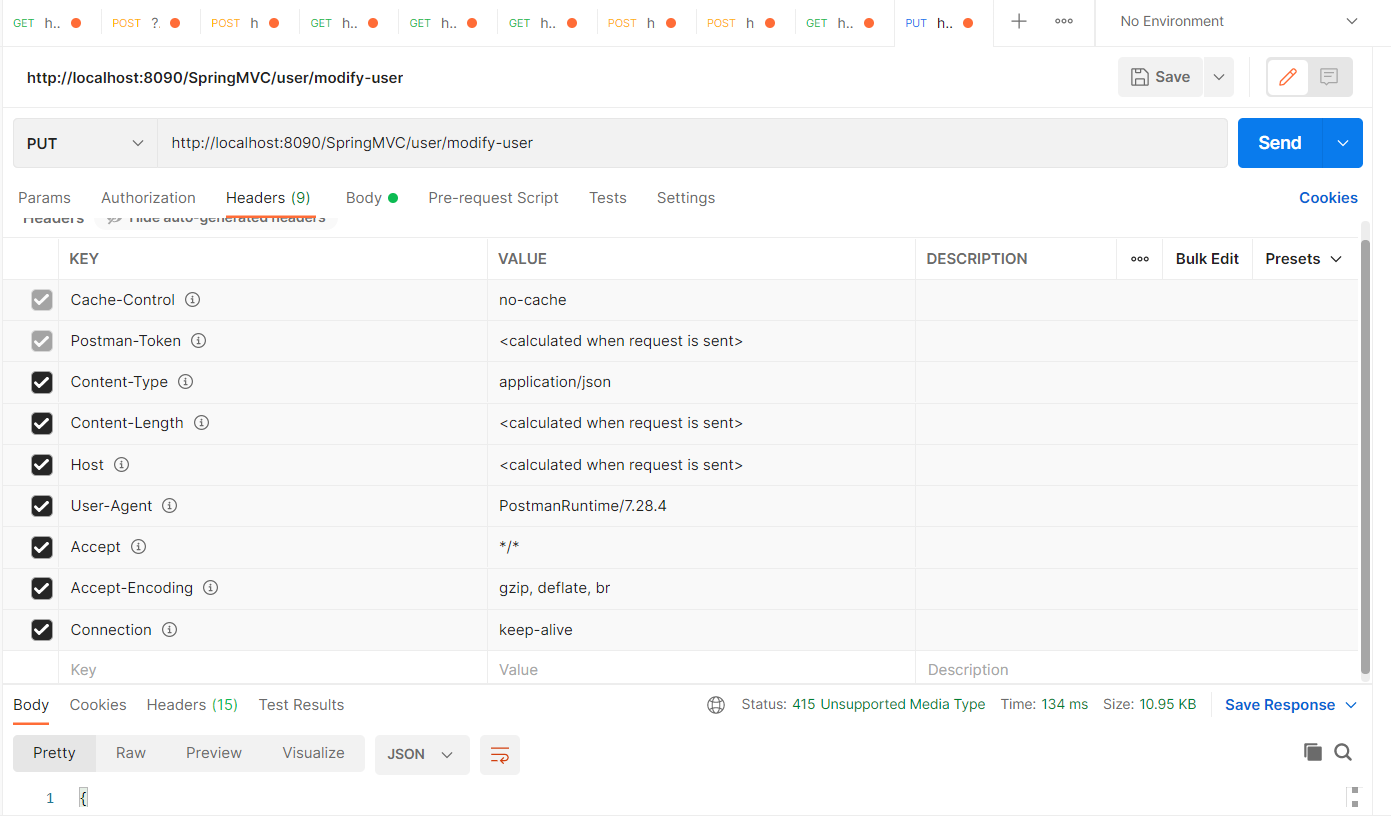Click info icon next to Connection
The height and width of the screenshot is (817, 1391).
pos(170,630)
